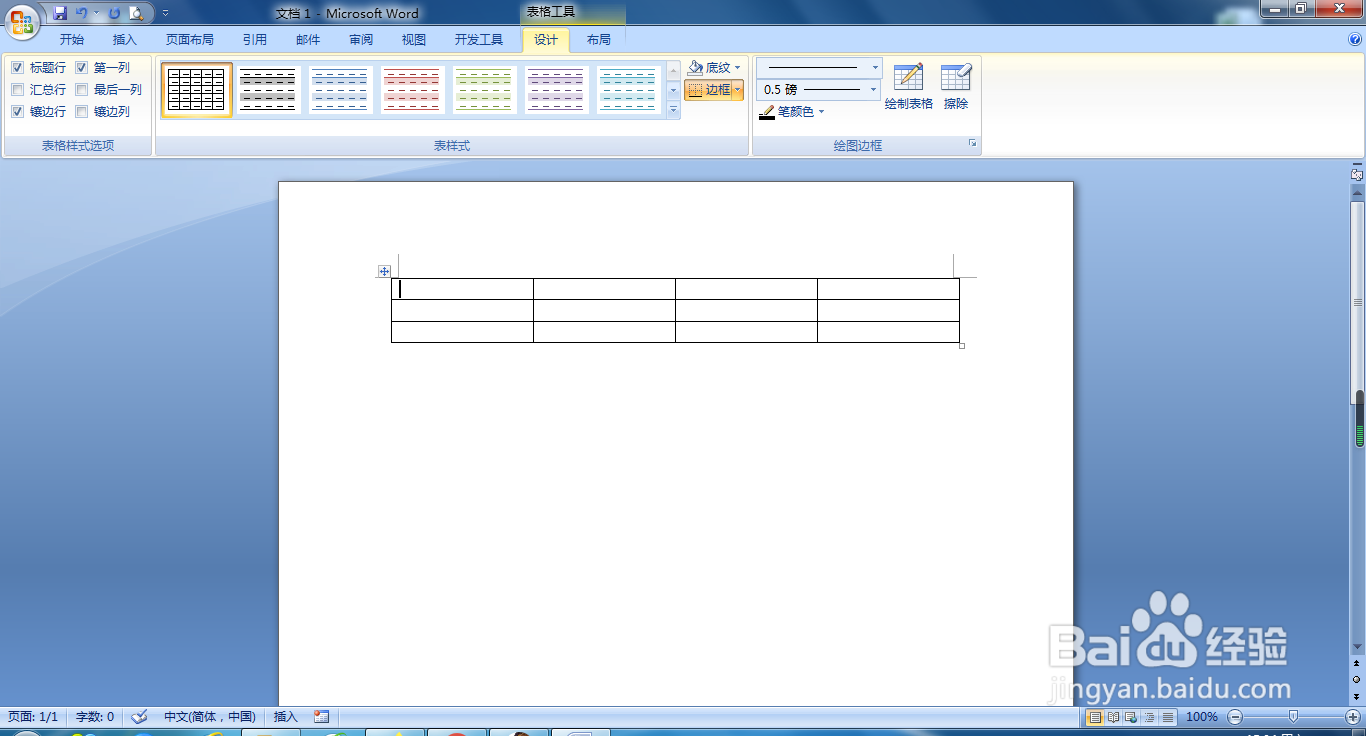Enable the 镶边列 checkbox
Viewport: 1366px width, 736px height.
coord(82,112)
